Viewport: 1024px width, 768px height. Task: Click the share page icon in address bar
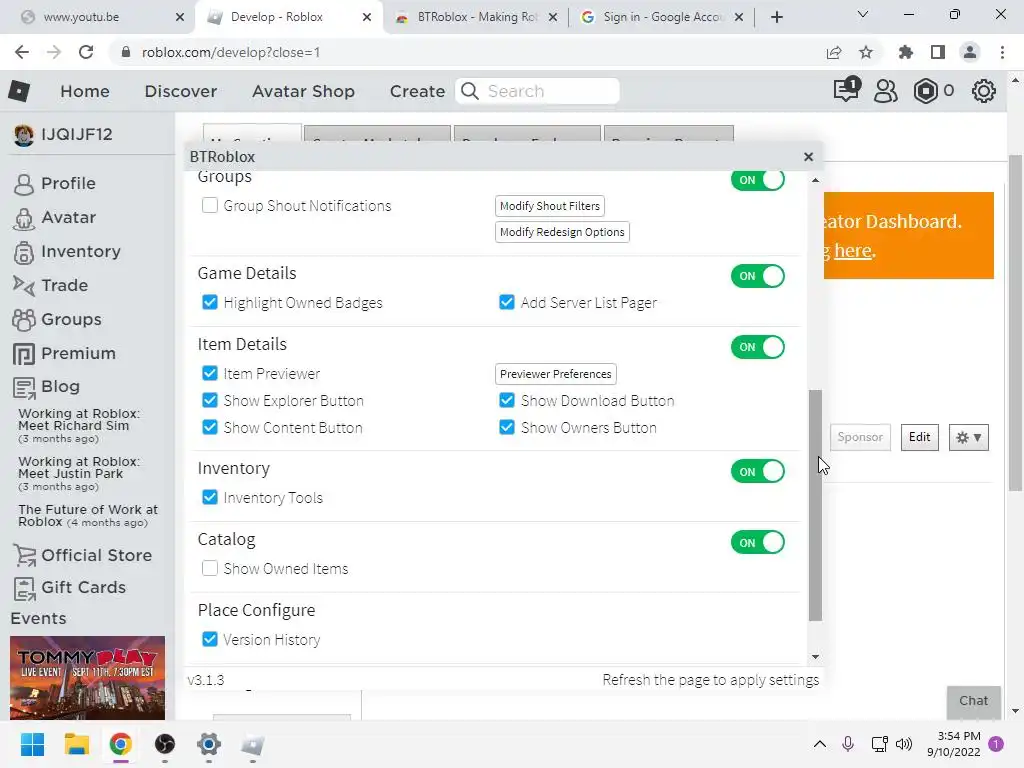click(834, 52)
